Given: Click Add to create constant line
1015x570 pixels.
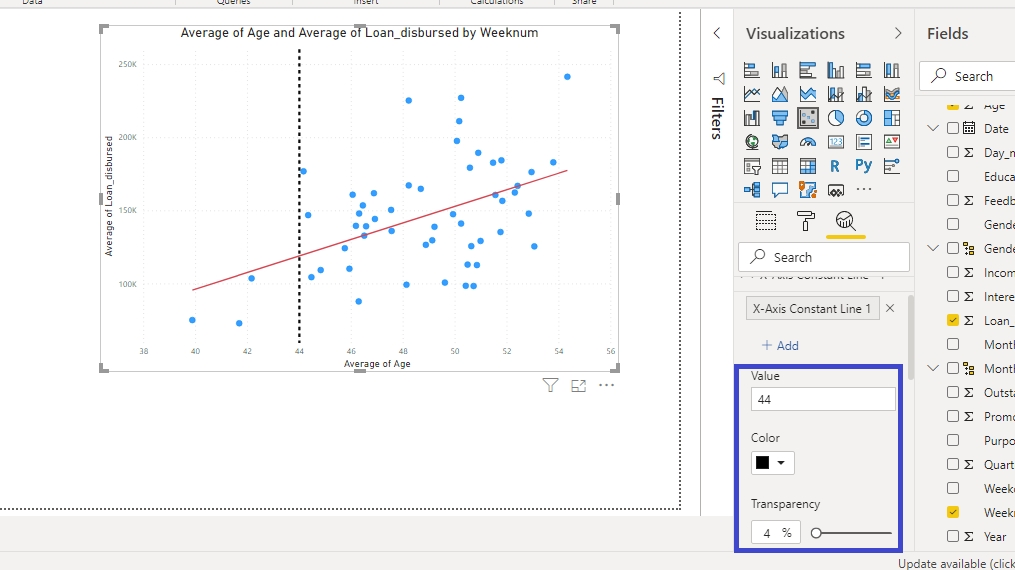Looking at the screenshot, I should point(780,345).
